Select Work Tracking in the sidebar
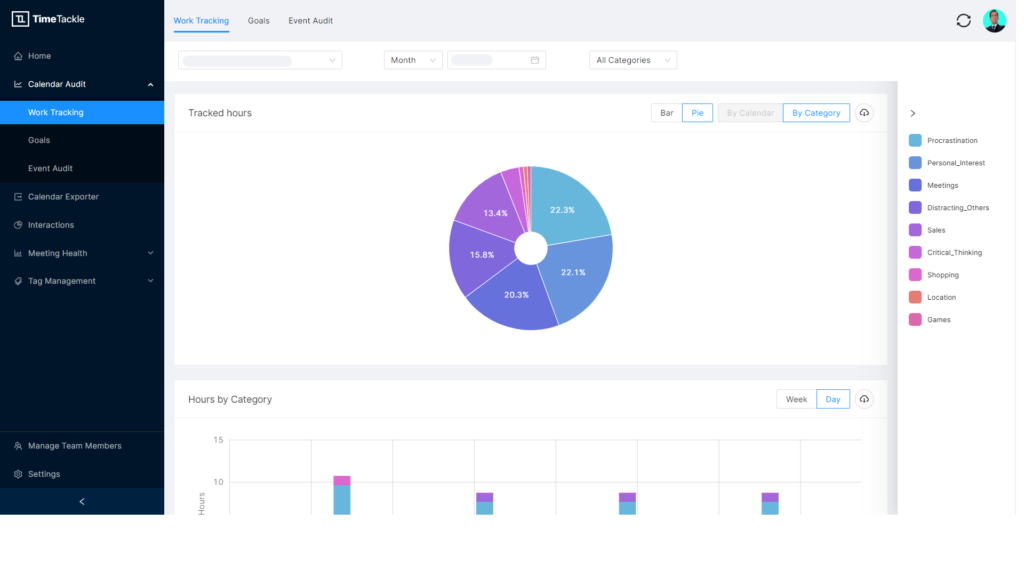Viewport: 1024px width, 576px height. click(x=82, y=112)
